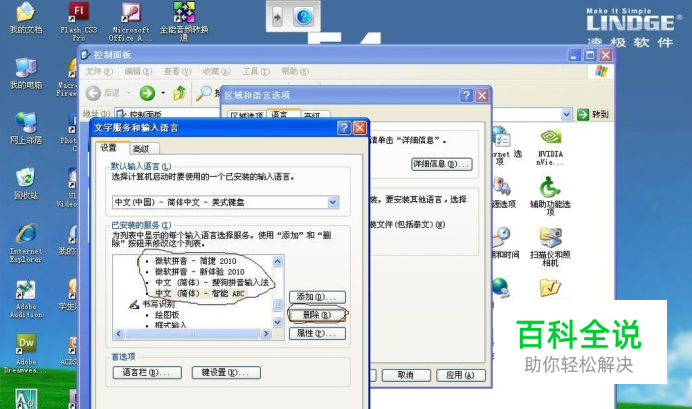Open 我的文档 desktop icon
The image size is (692, 409).
(x=26, y=18)
